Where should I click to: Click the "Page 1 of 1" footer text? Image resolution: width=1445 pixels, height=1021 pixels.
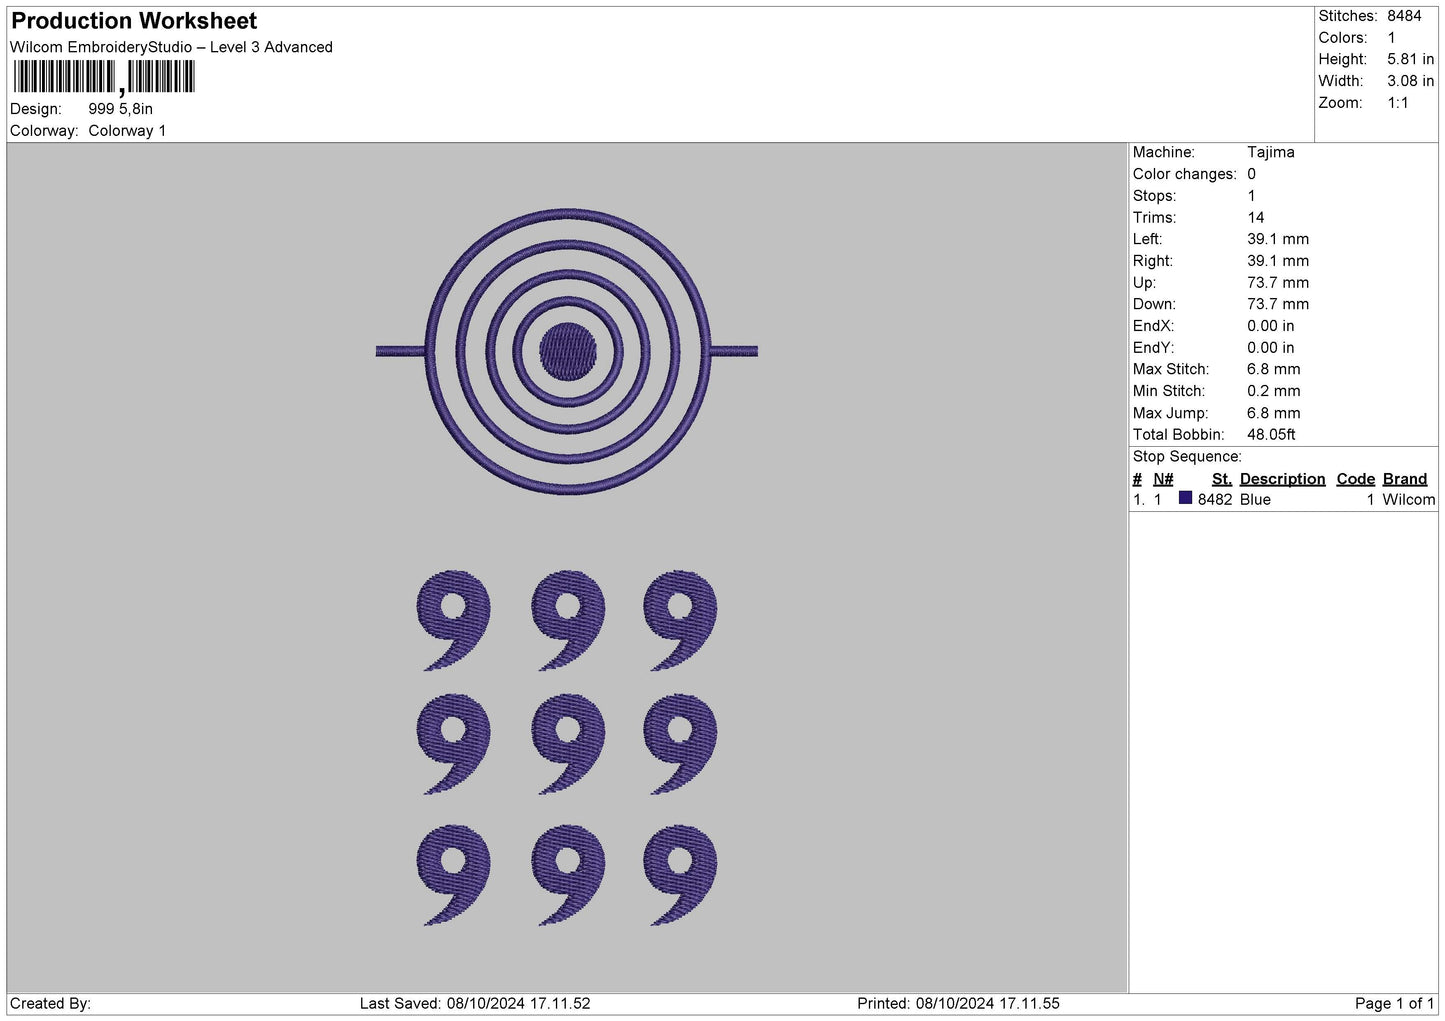click(1395, 1004)
